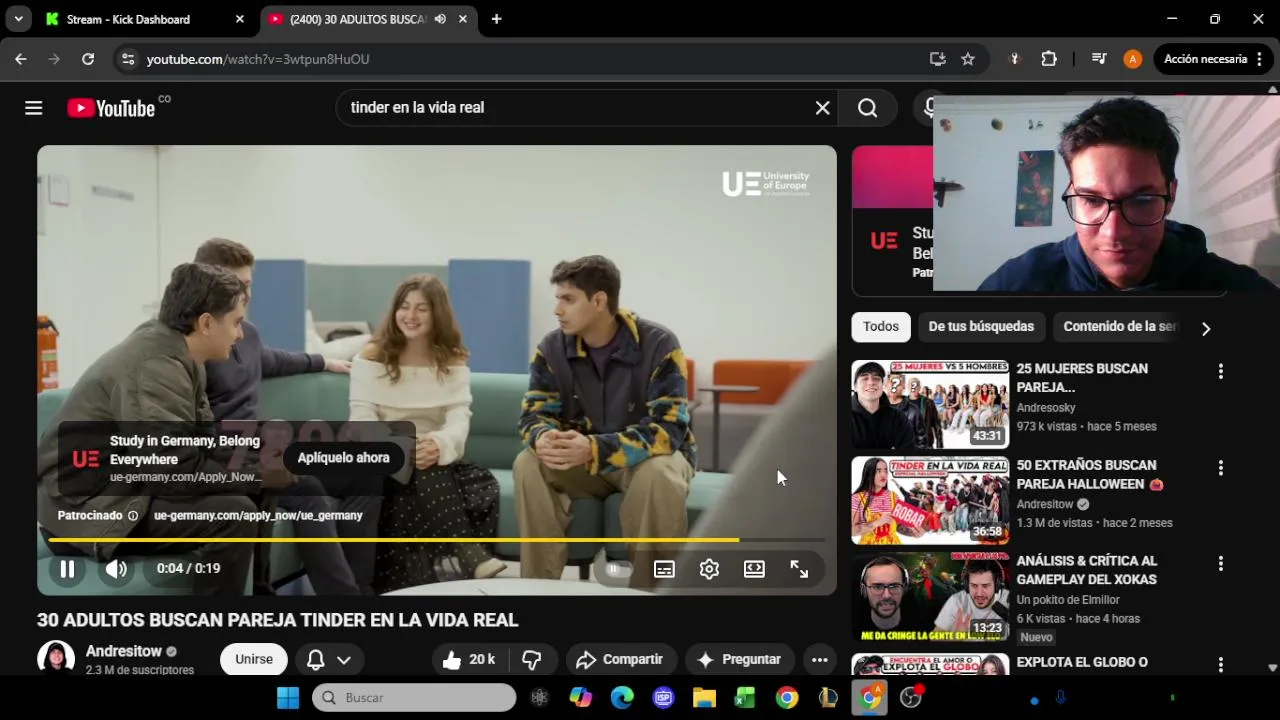1280x720 pixels.
Task: Expand the notification bell dropdown
Action: [329, 660]
